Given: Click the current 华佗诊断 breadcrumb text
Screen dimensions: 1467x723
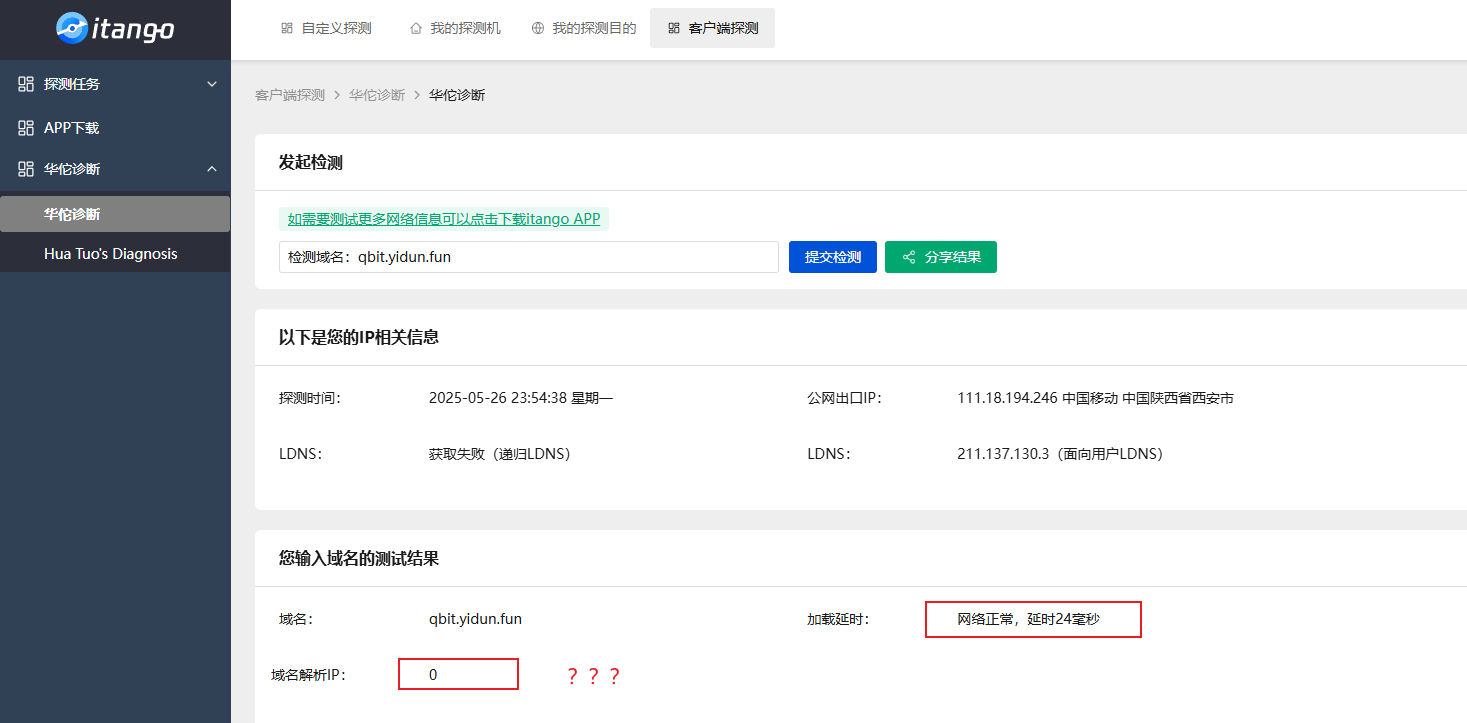Looking at the screenshot, I should [x=457, y=95].
